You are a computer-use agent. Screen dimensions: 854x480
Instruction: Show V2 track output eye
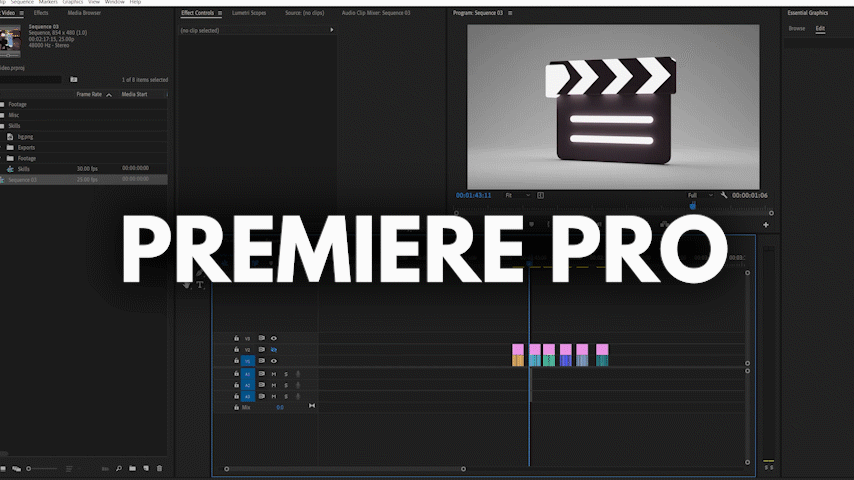tap(274, 350)
